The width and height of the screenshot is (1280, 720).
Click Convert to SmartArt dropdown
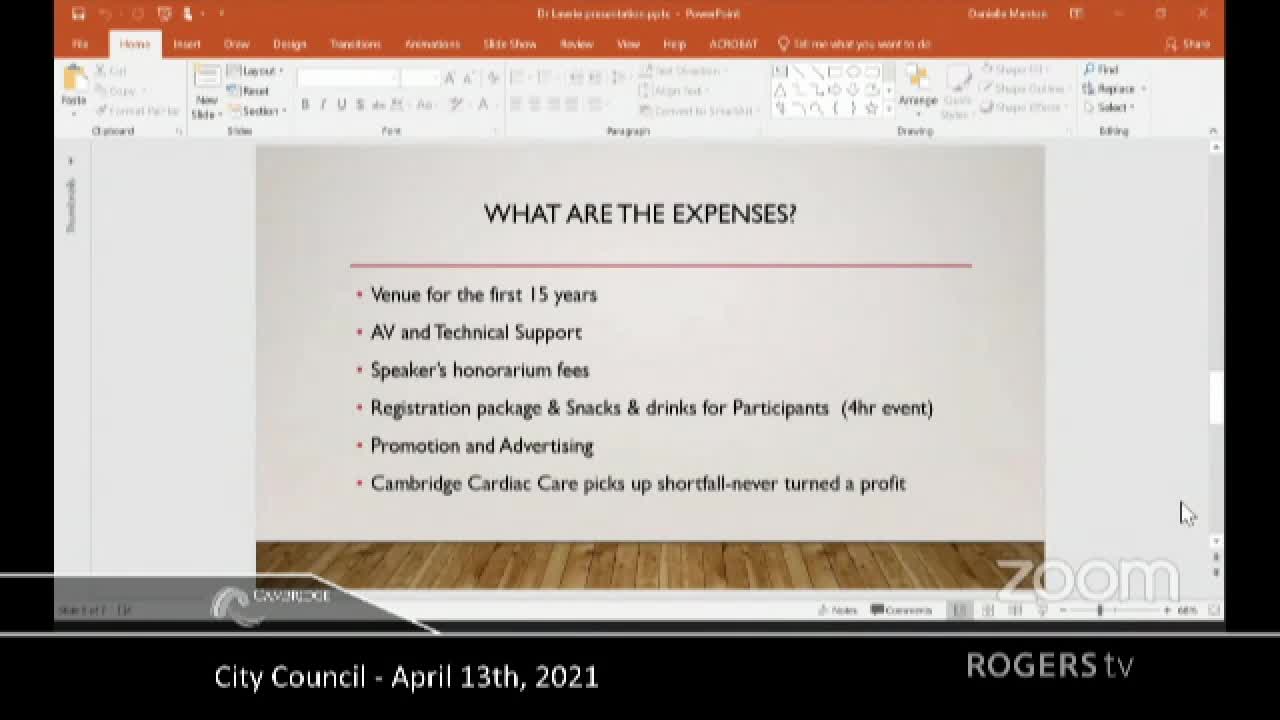click(698, 111)
